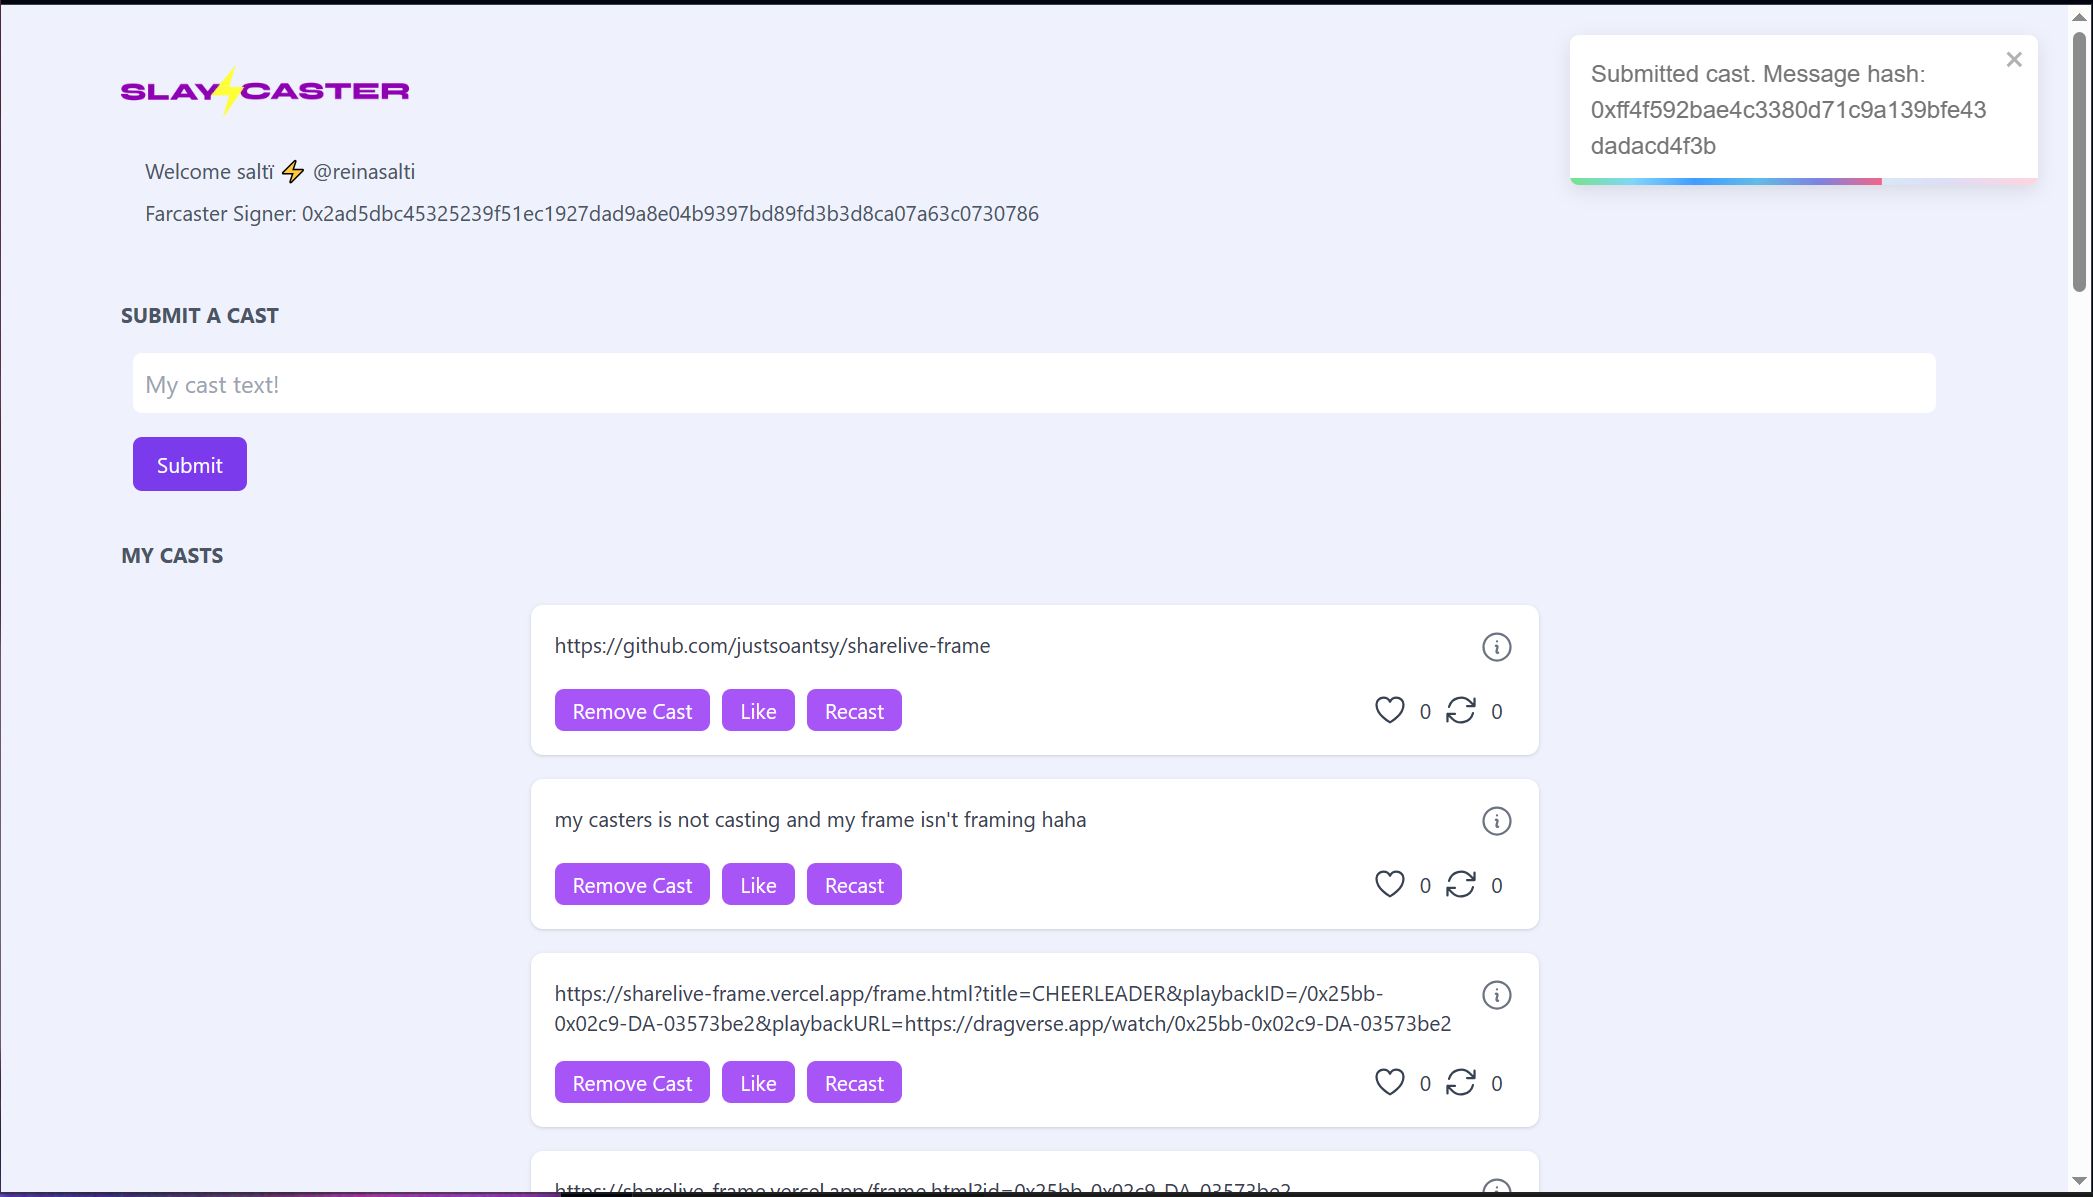Like the 'my casters is not casting' cast

click(x=758, y=885)
